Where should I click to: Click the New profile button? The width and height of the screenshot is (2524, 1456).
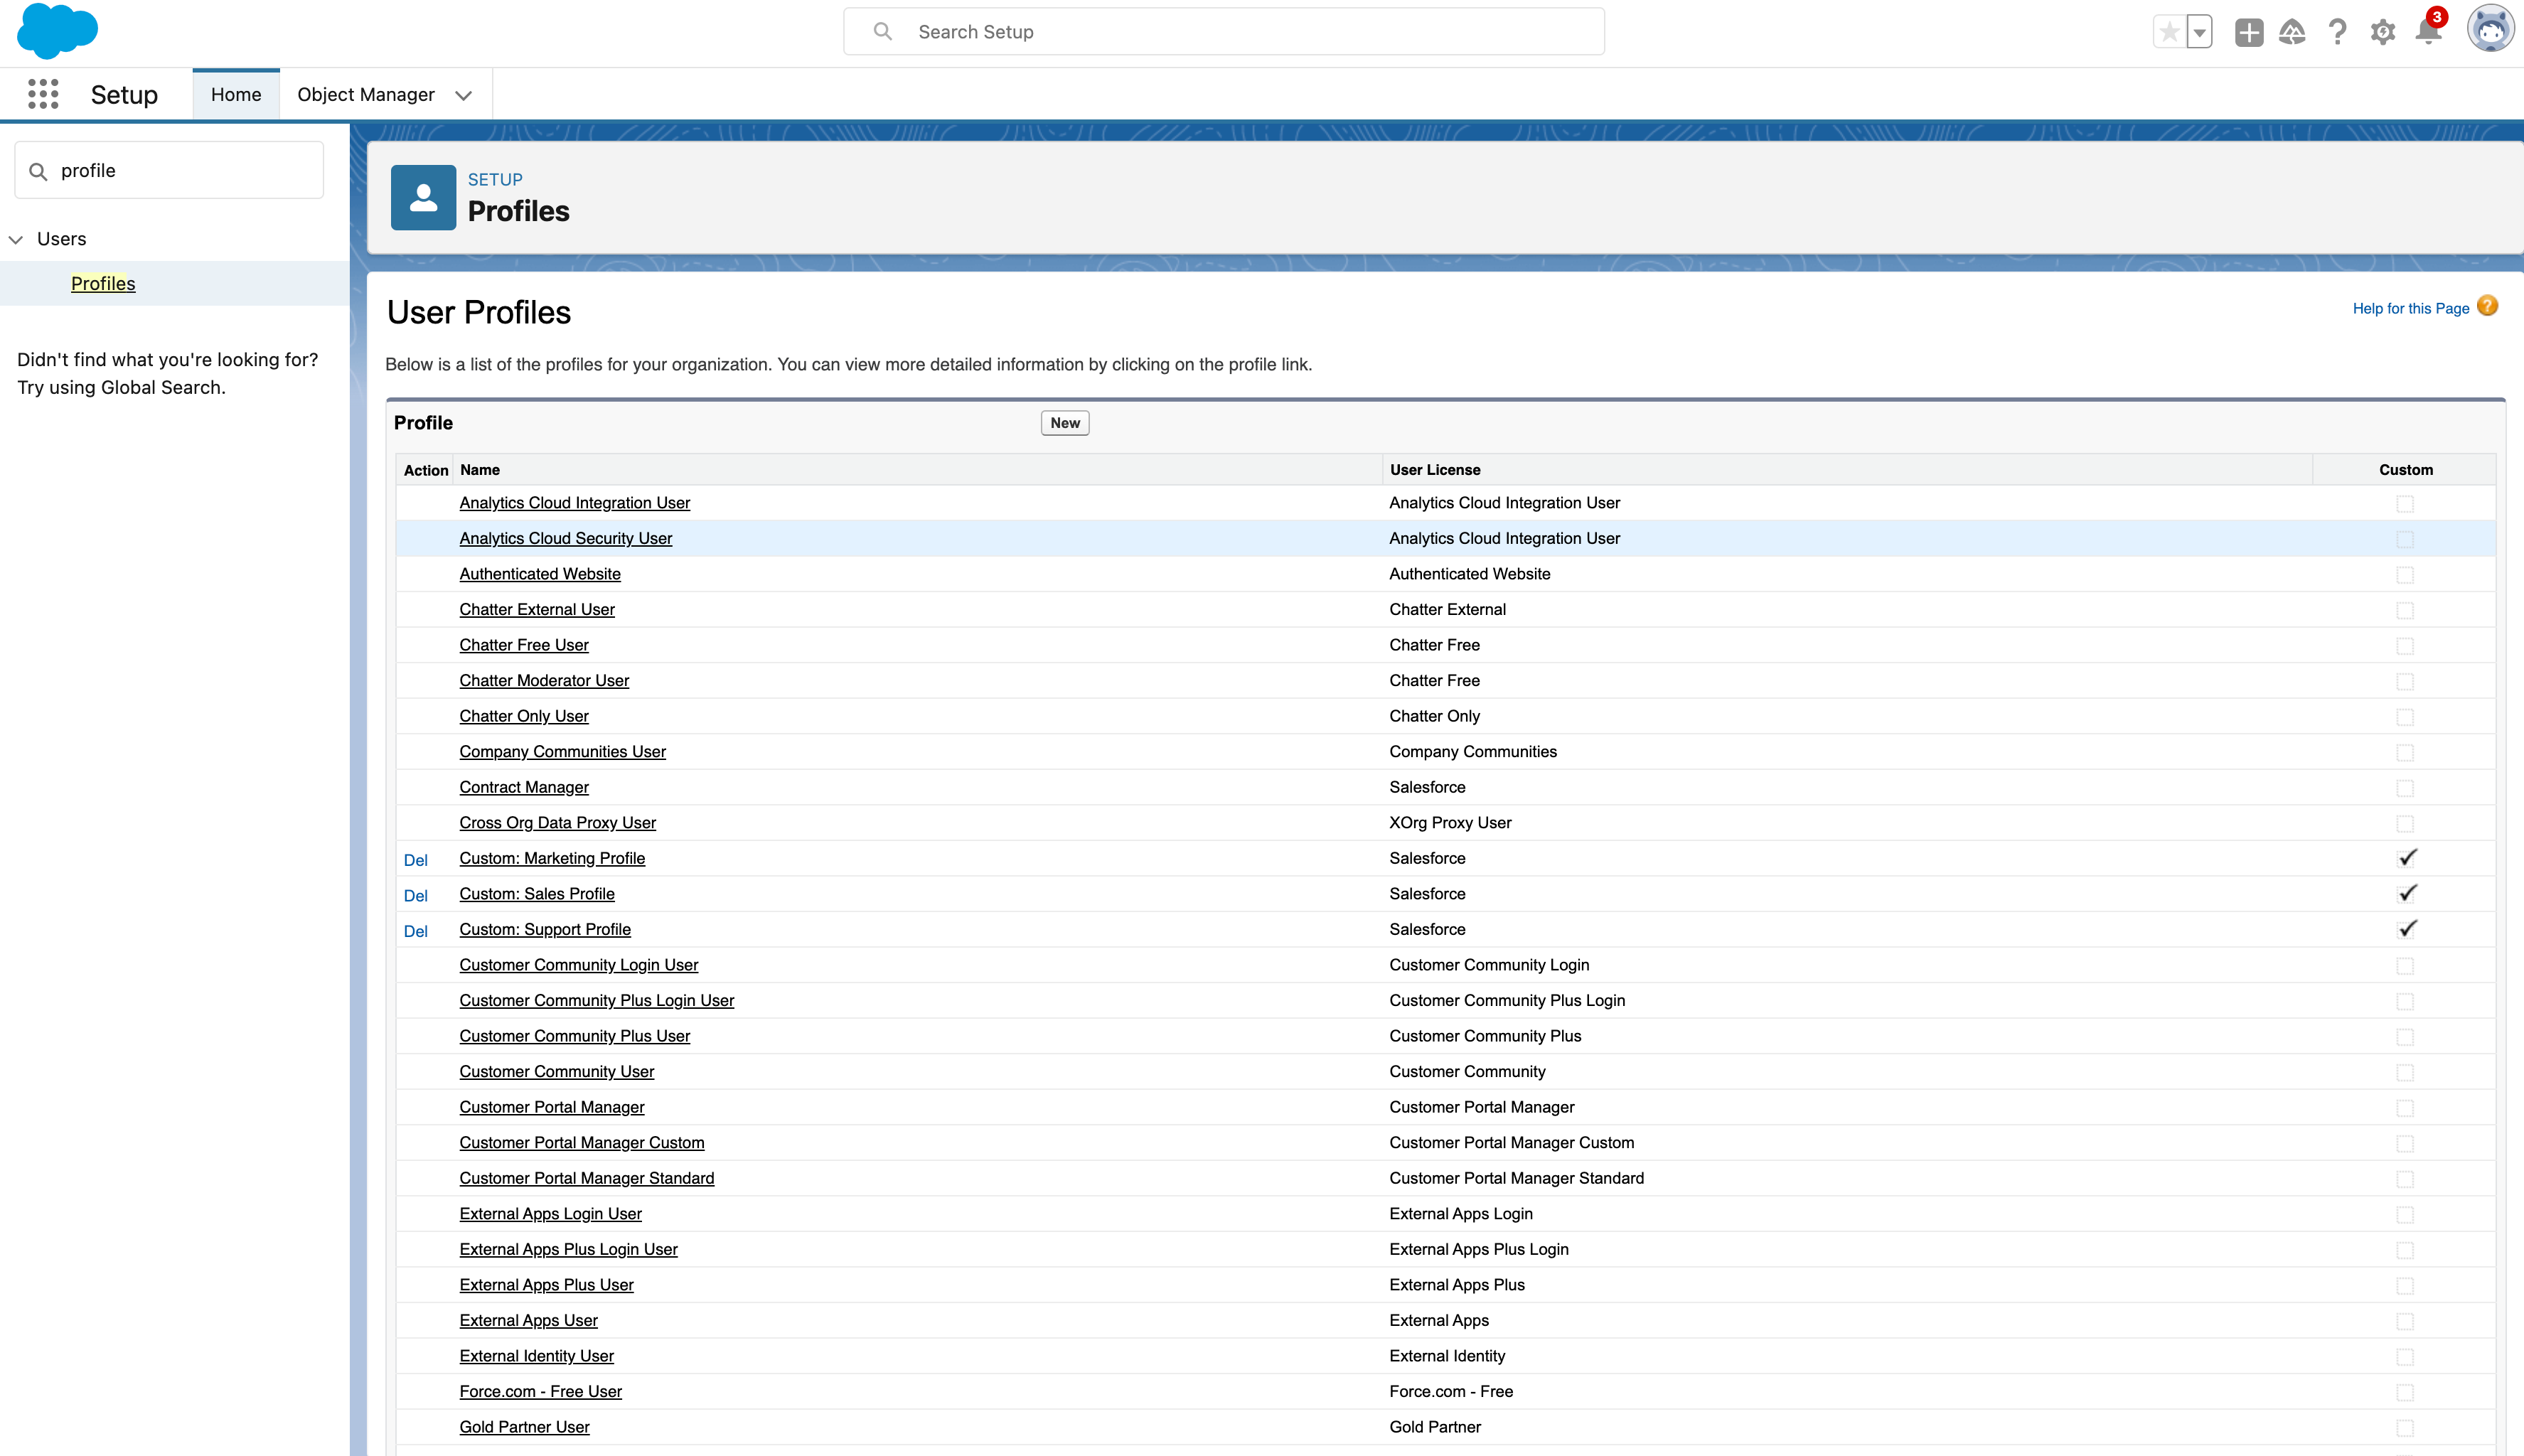click(x=1065, y=423)
